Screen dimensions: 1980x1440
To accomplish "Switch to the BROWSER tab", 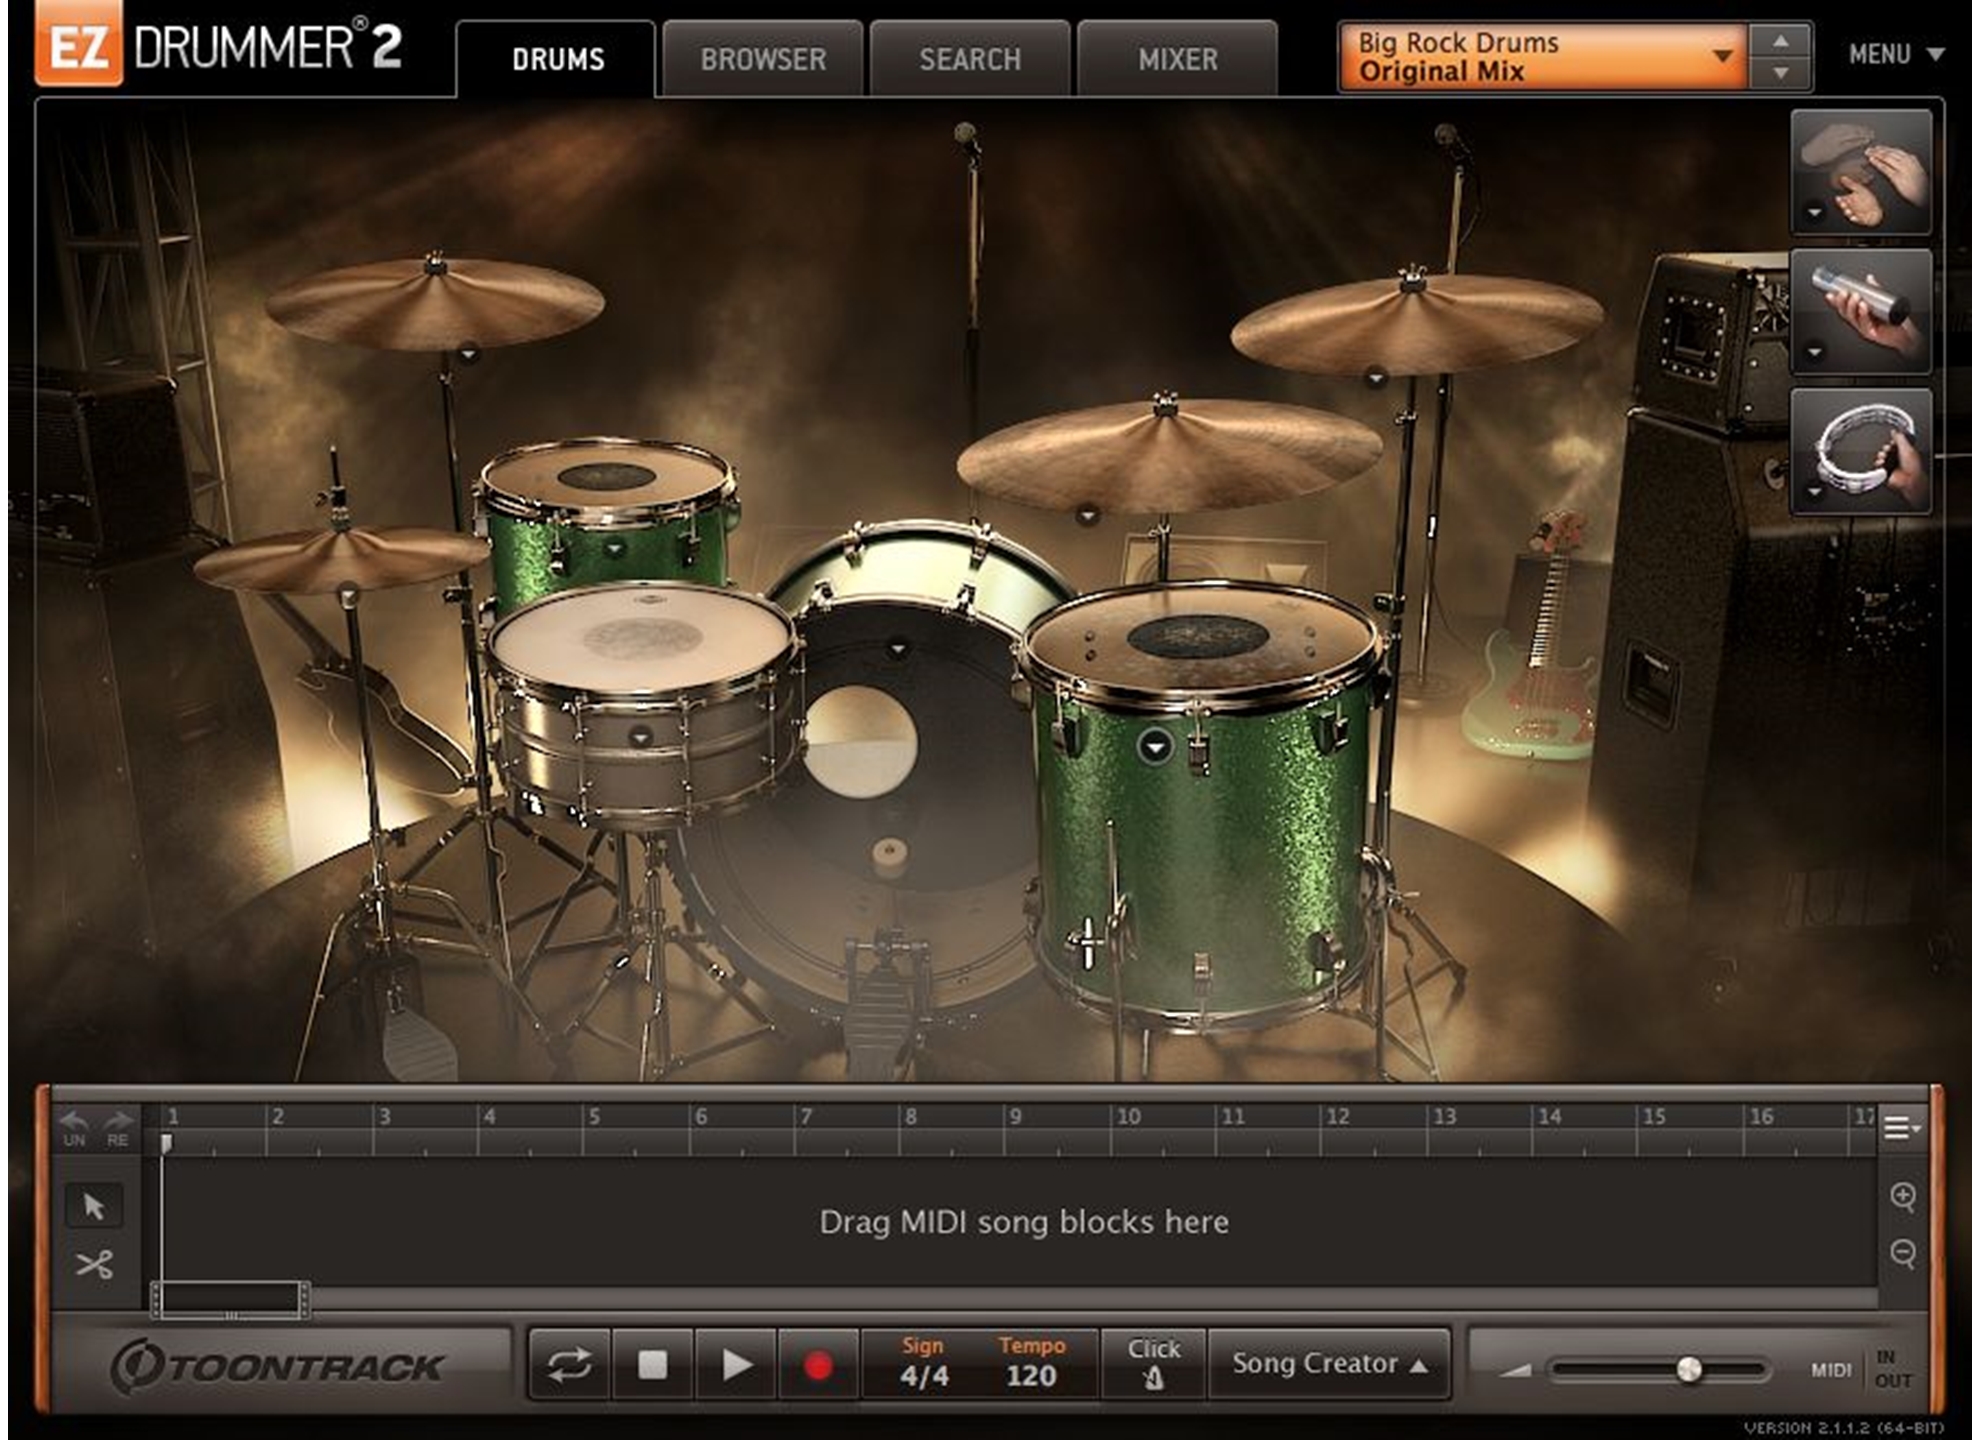I will 763,60.
